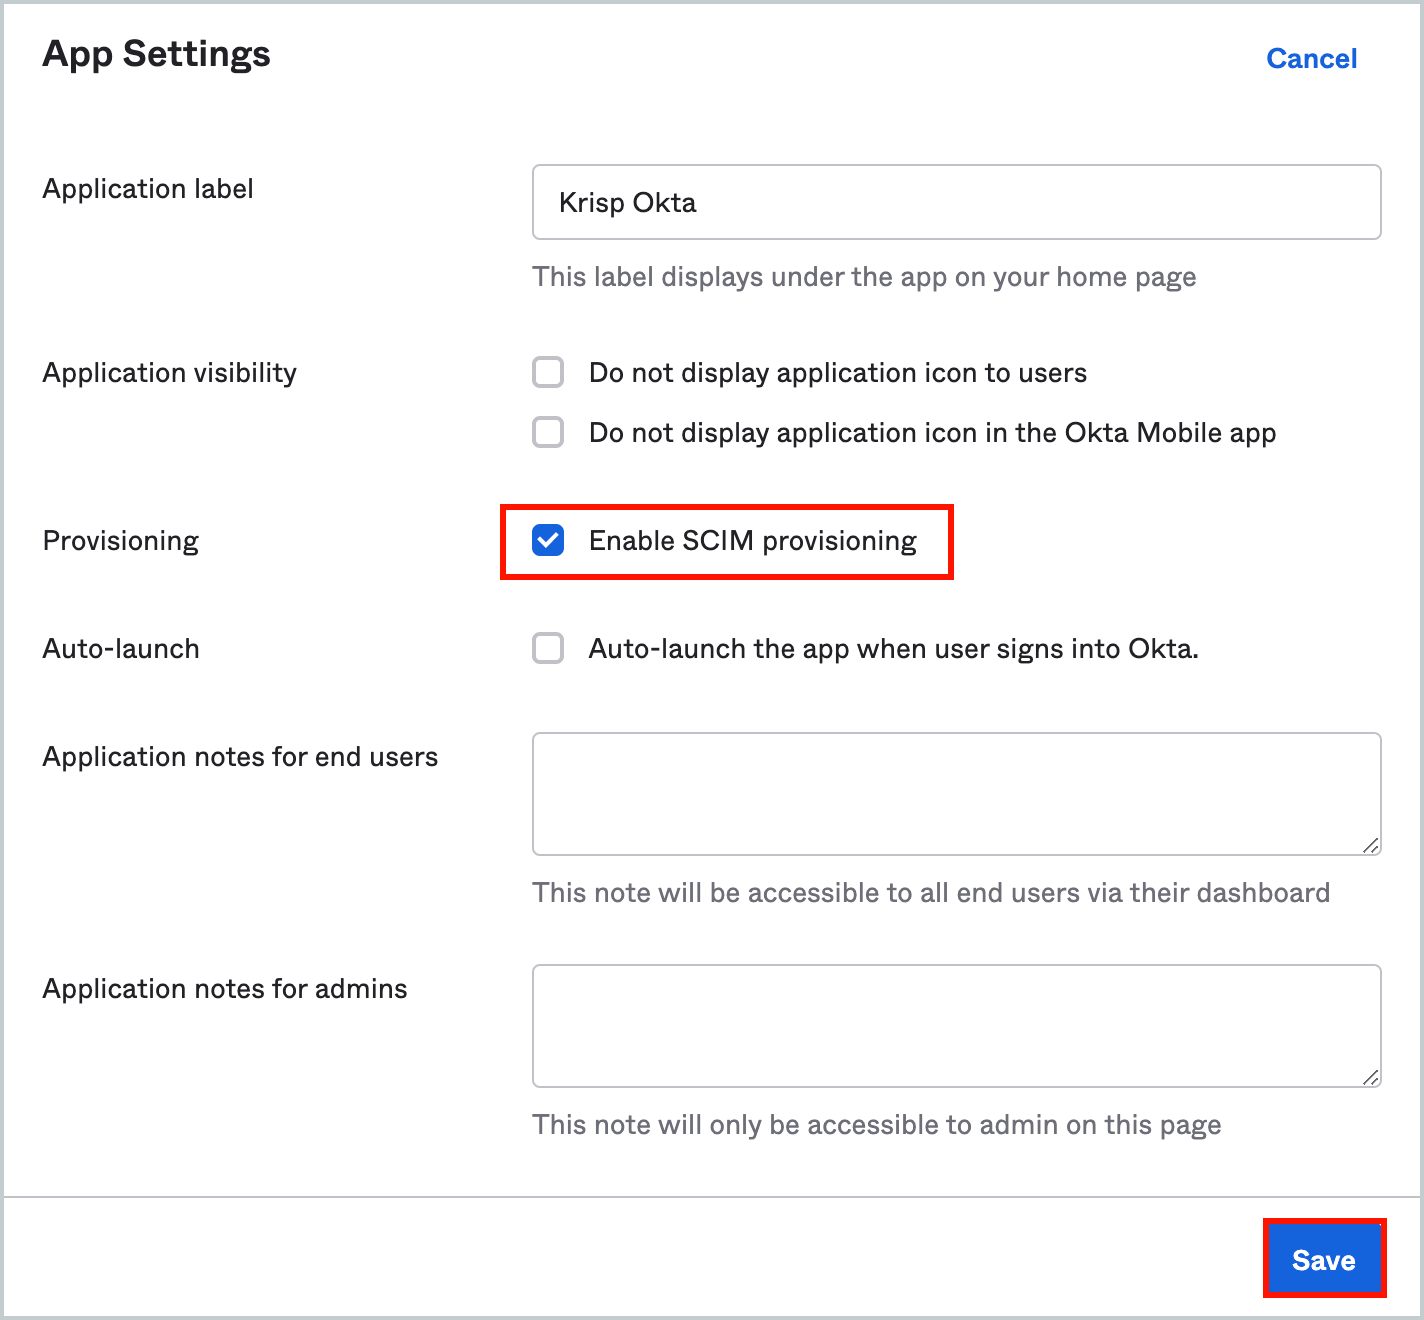This screenshot has width=1424, height=1320.
Task: Click the App Settings heading
Action: tap(156, 54)
